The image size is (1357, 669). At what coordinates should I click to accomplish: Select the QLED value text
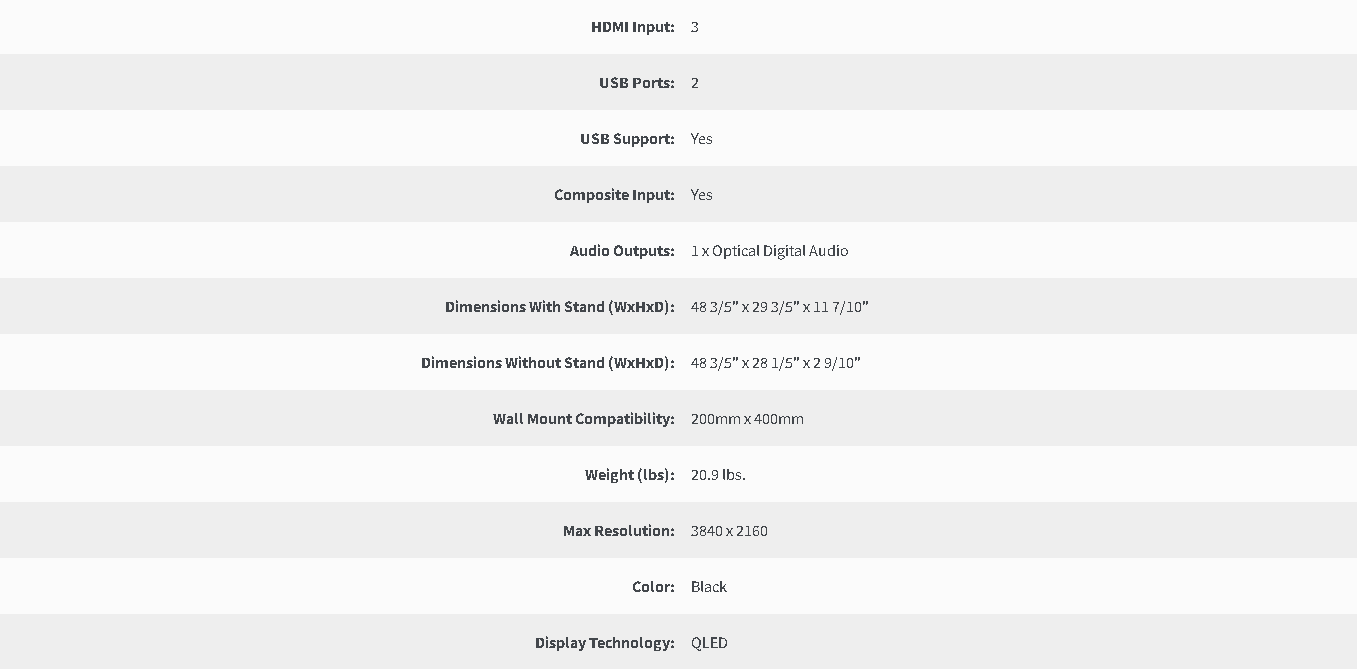point(709,643)
